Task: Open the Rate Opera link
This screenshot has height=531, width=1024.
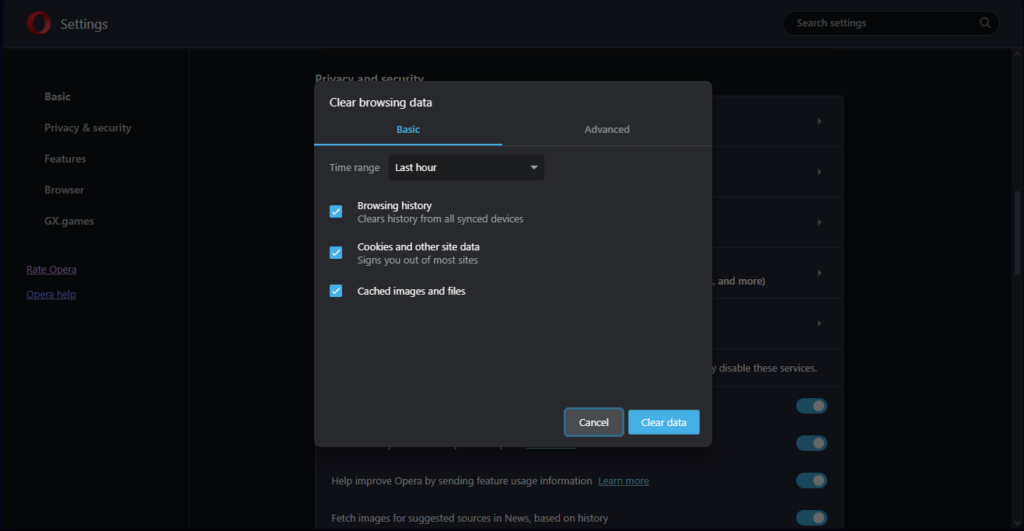Action: click(x=52, y=269)
